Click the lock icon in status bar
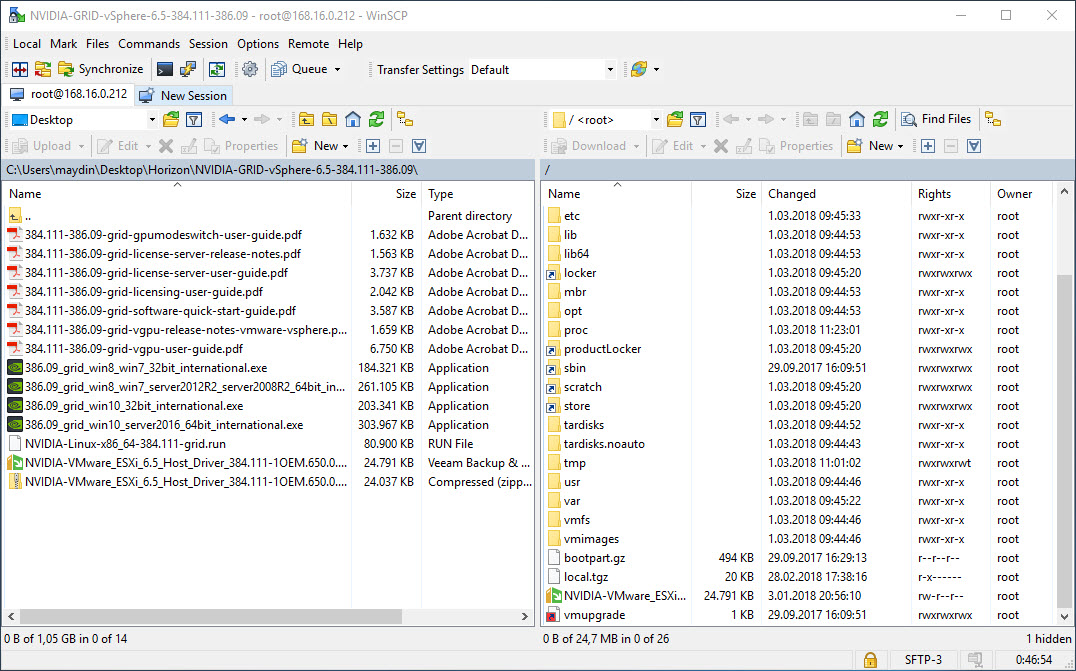The width and height of the screenshot is (1076, 671). [x=870, y=660]
